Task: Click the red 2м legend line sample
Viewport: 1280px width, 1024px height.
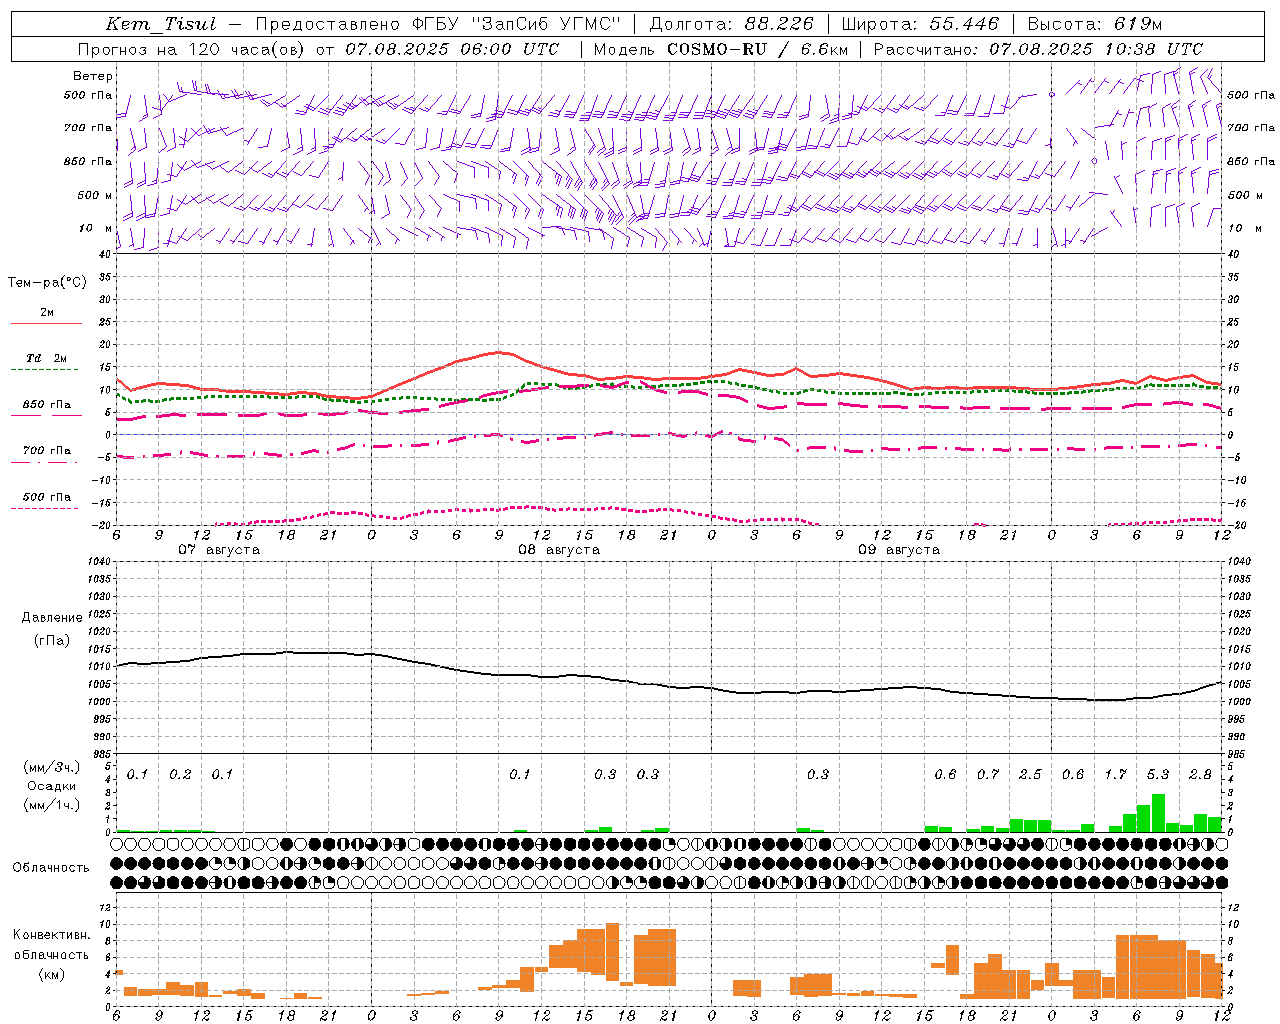Action: coord(46,323)
